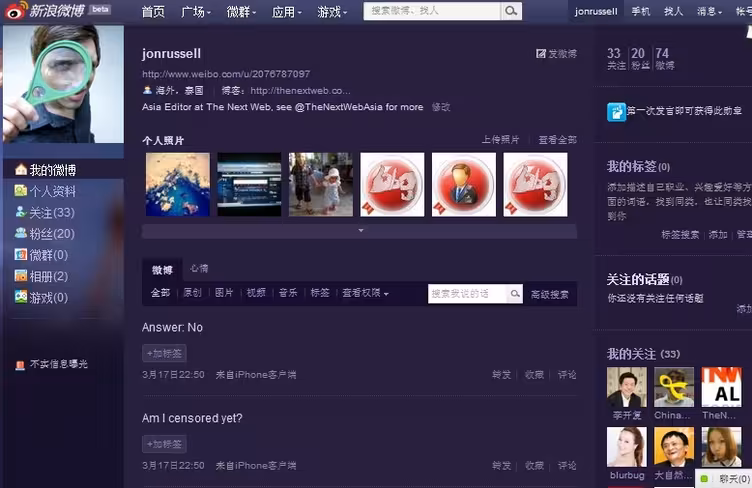Open the thenextweb blog link
This screenshot has height=488, width=752.
point(300,91)
